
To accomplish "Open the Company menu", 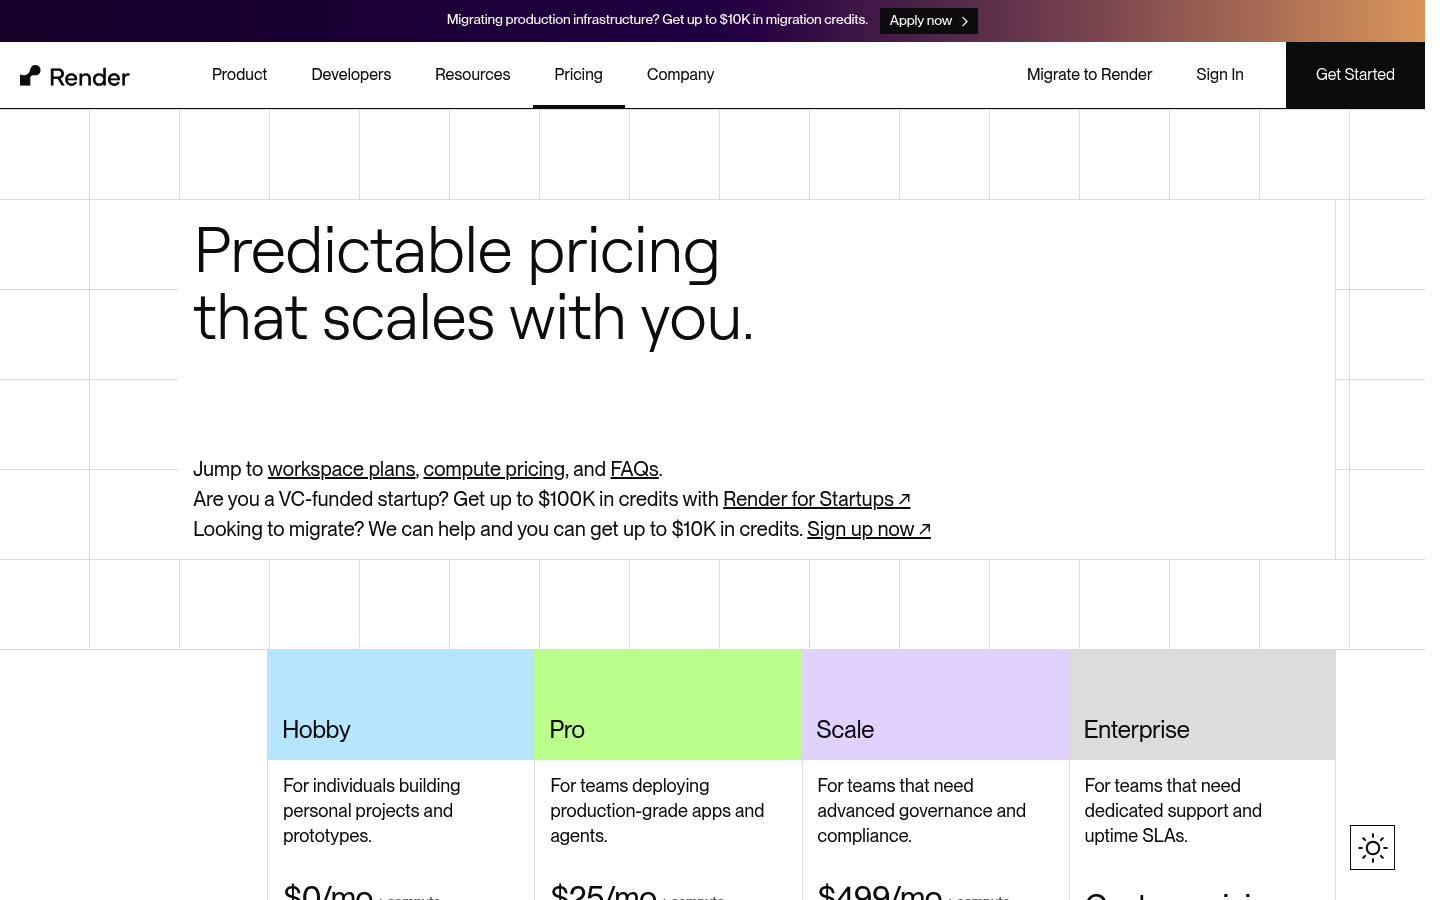I will [680, 75].
